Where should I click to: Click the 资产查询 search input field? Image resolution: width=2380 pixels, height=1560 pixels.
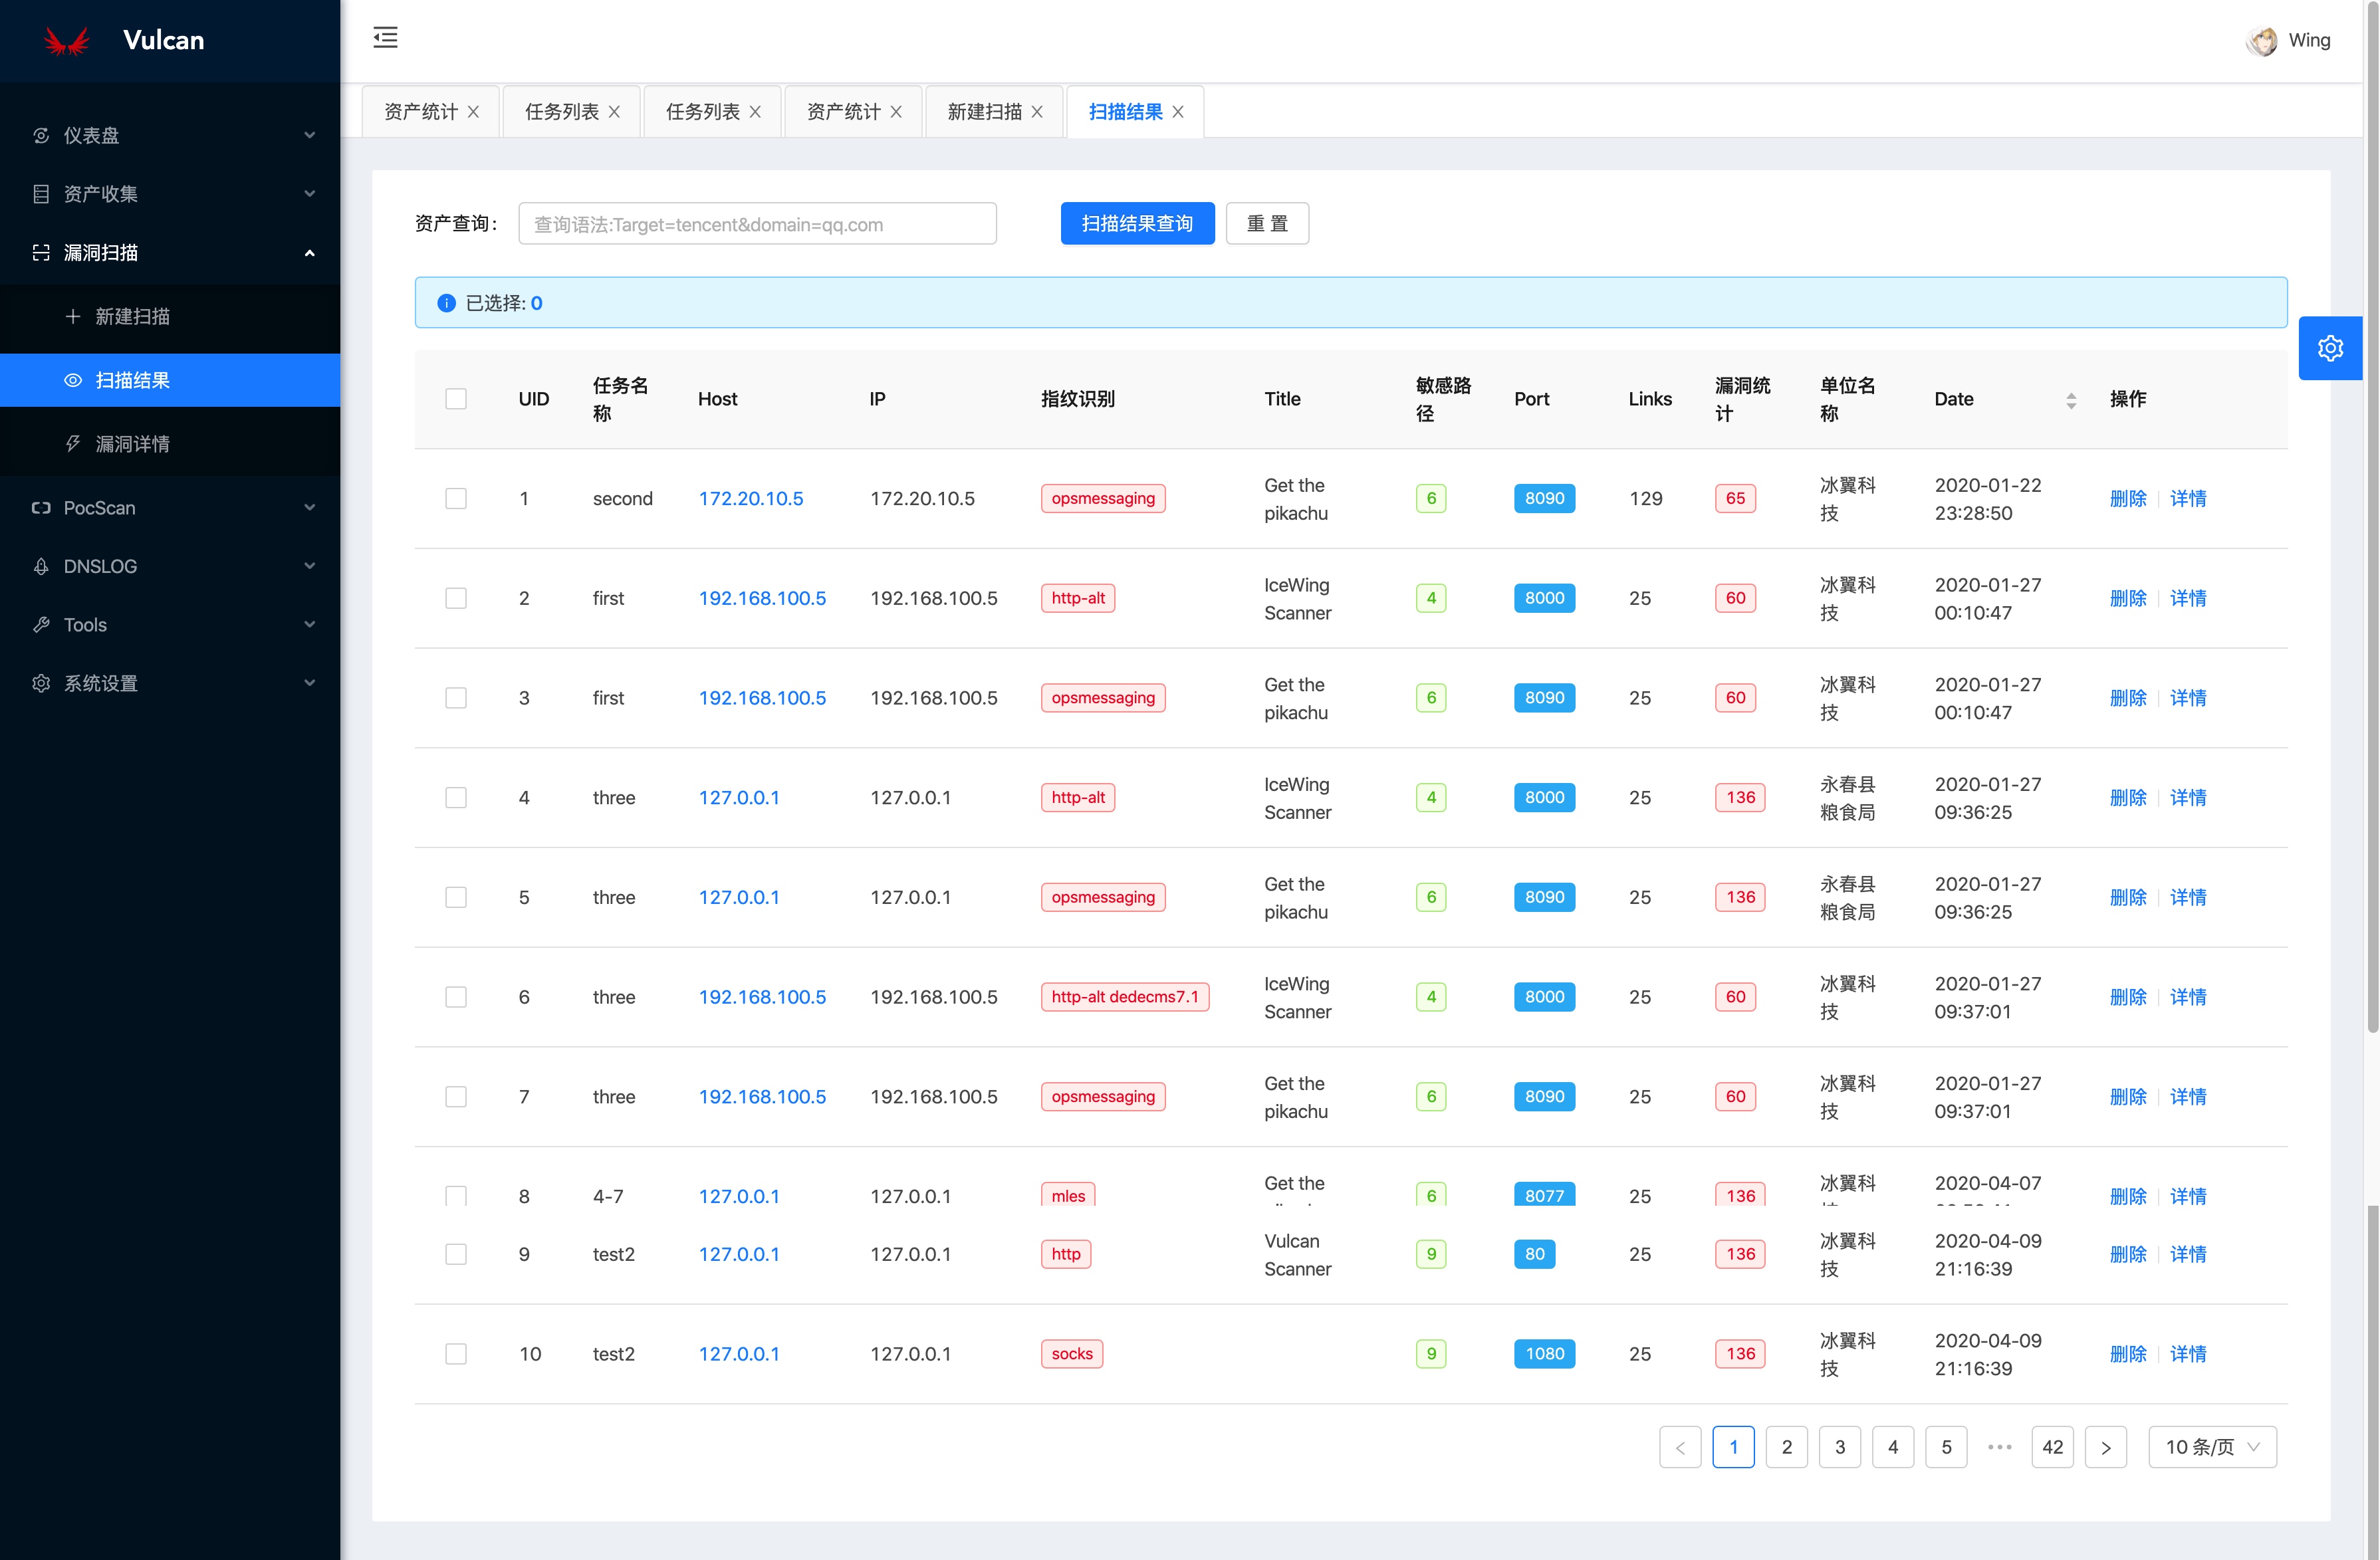point(757,224)
